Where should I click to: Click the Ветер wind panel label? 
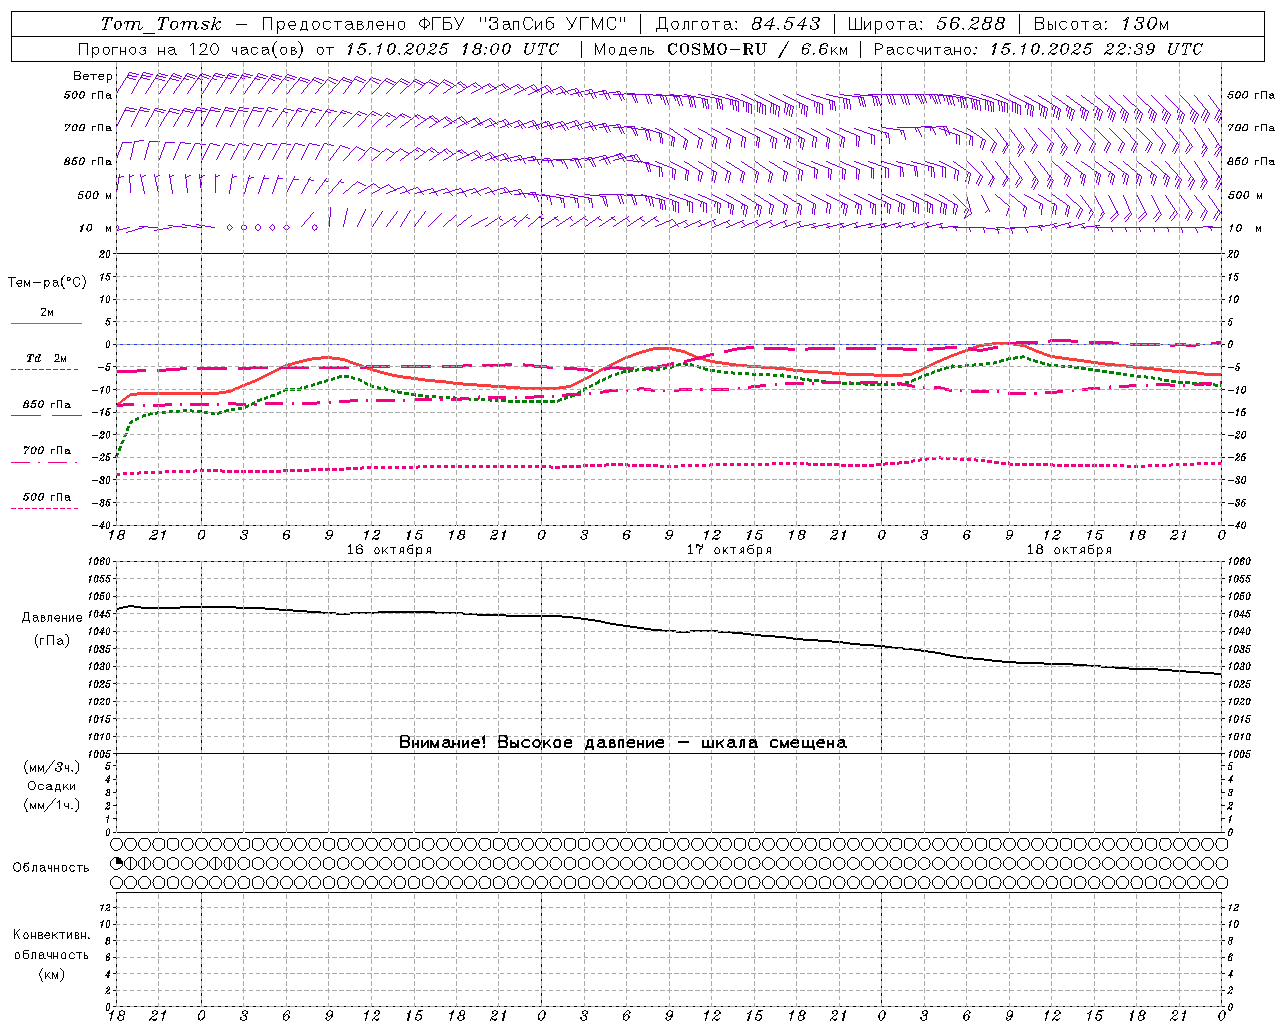coord(92,76)
